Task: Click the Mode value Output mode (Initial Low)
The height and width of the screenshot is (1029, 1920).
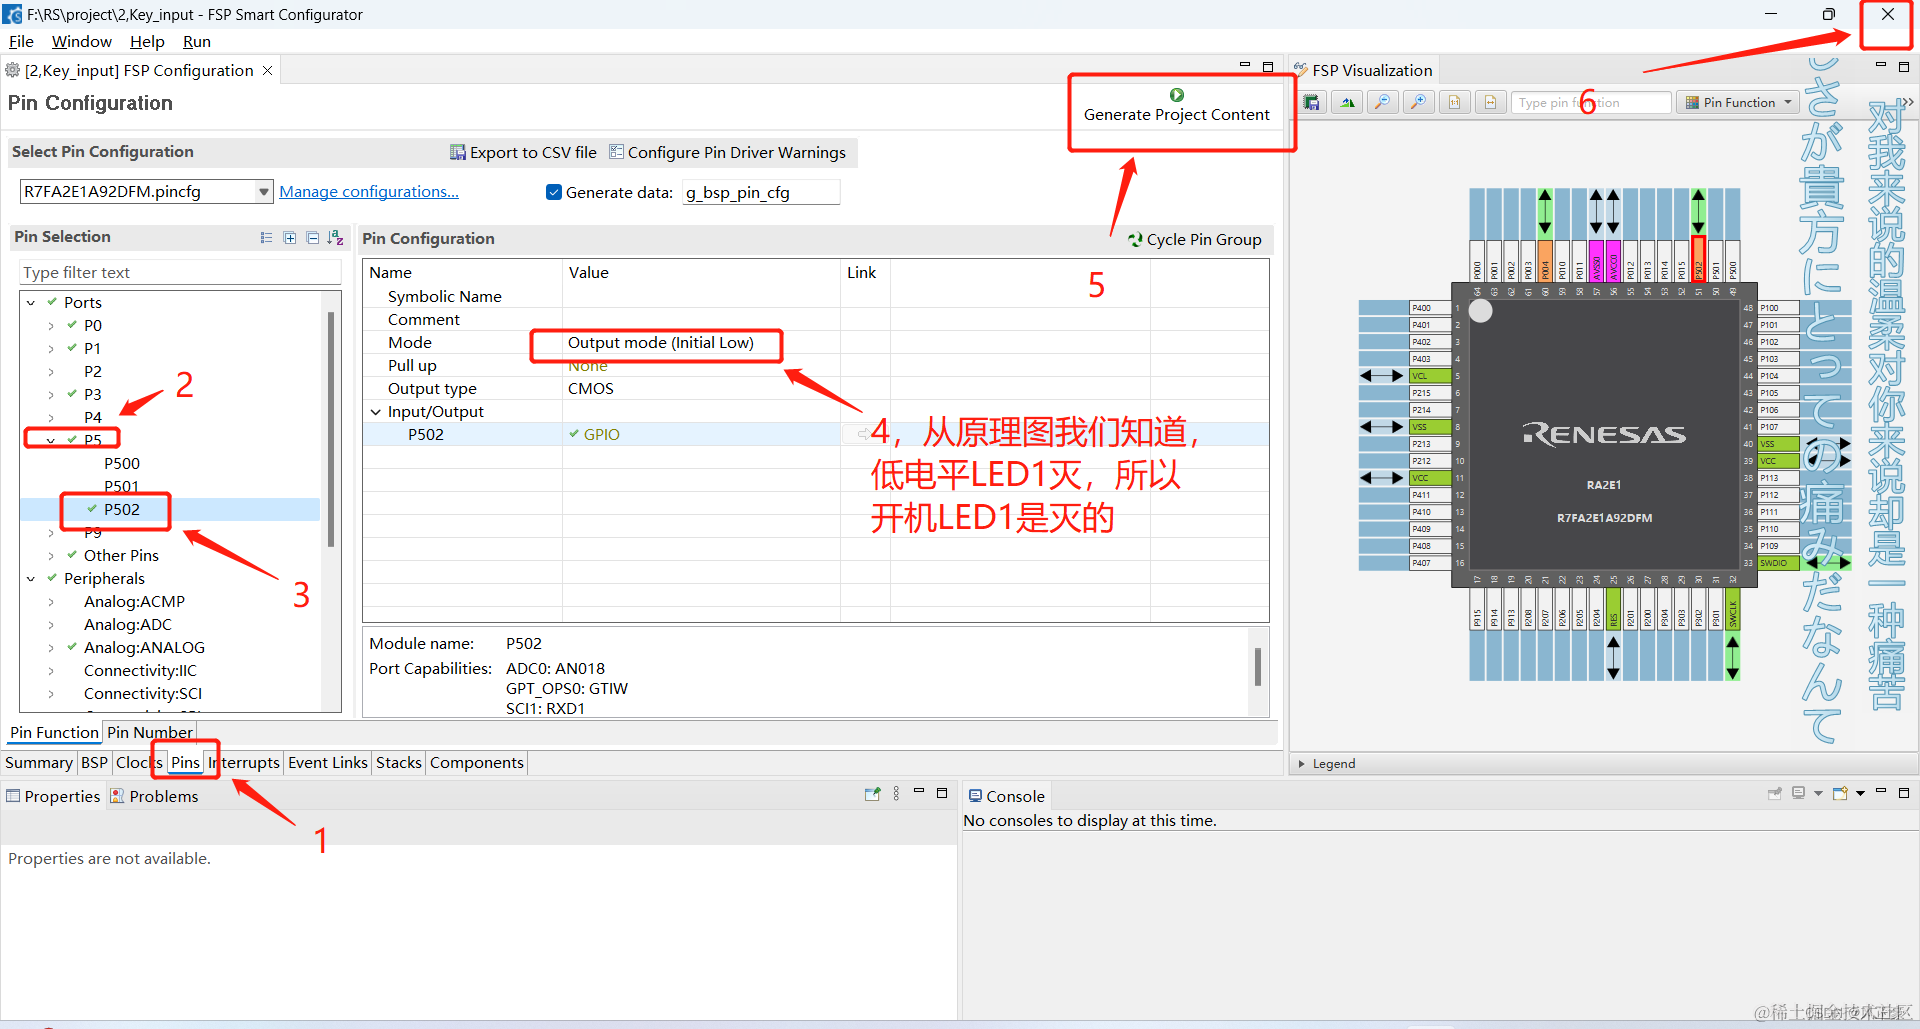Action: pos(660,342)
